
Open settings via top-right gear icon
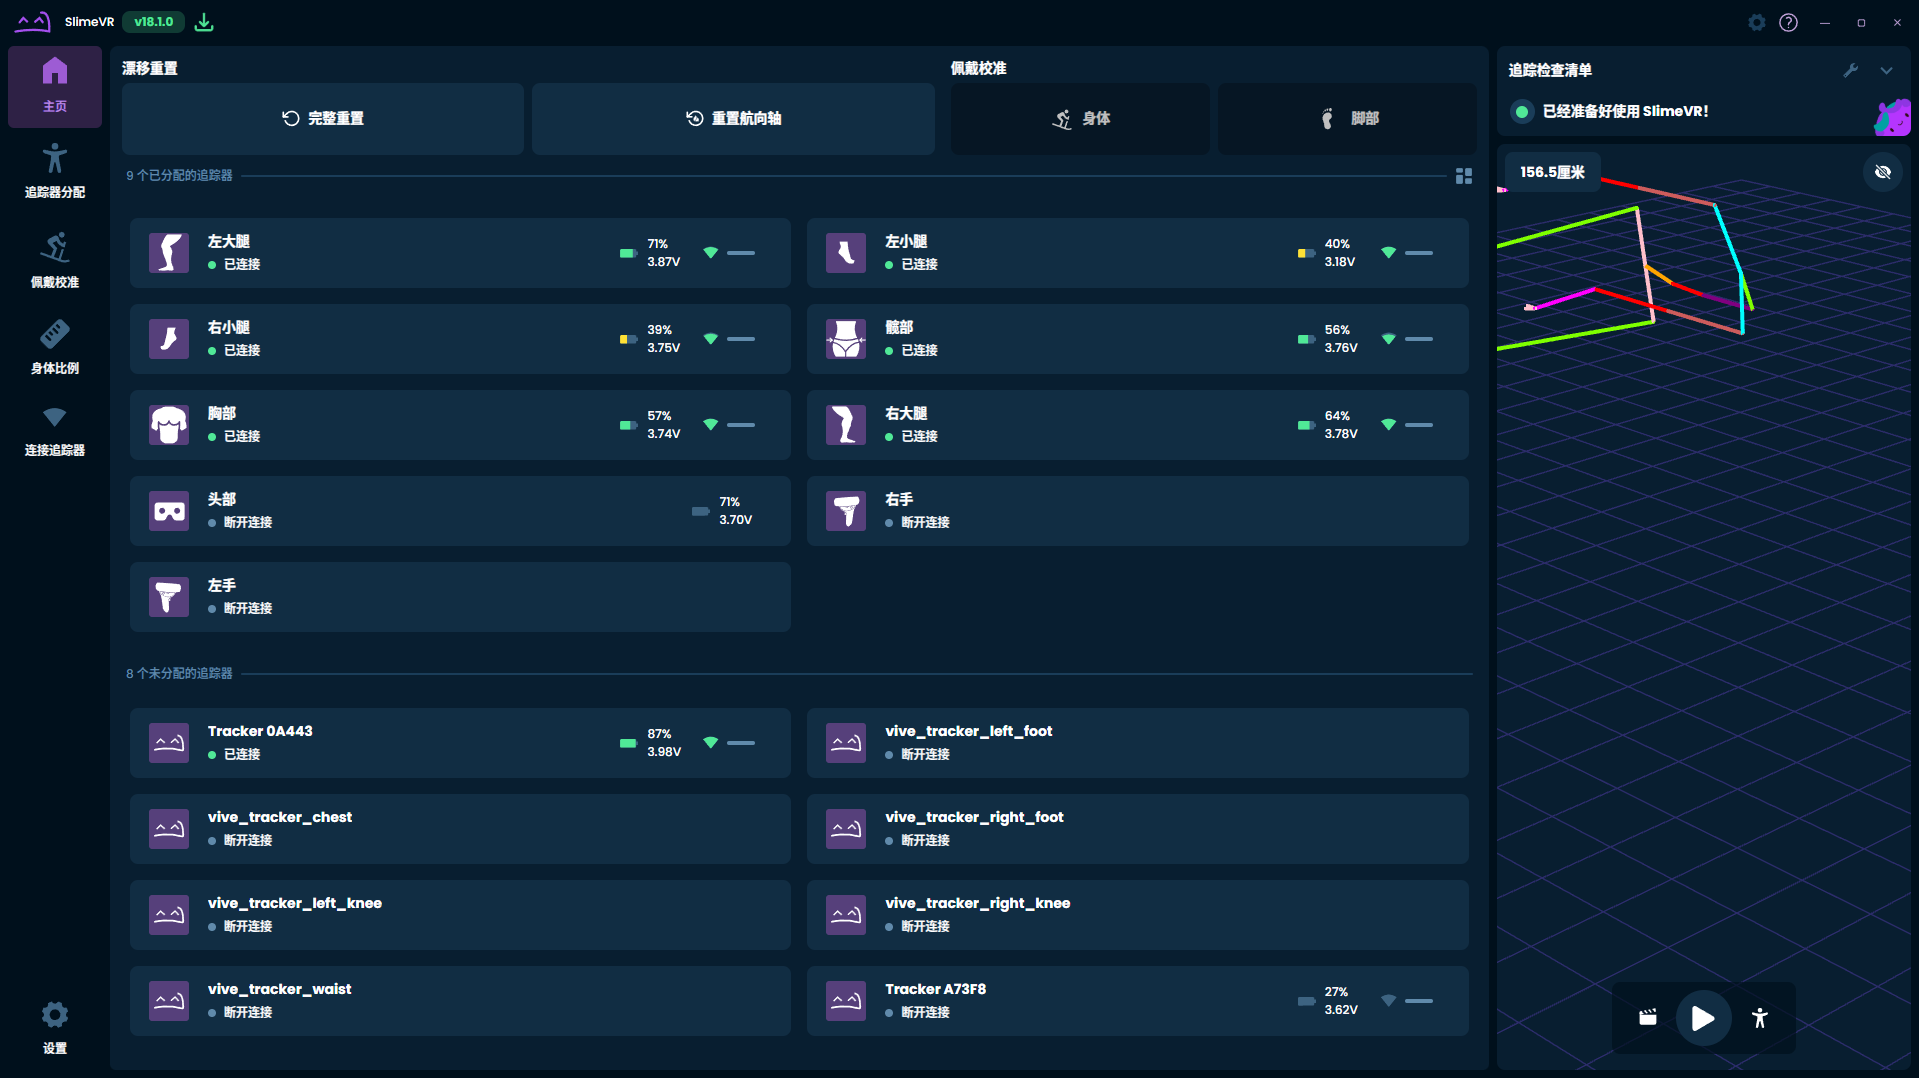[1756, 22]
